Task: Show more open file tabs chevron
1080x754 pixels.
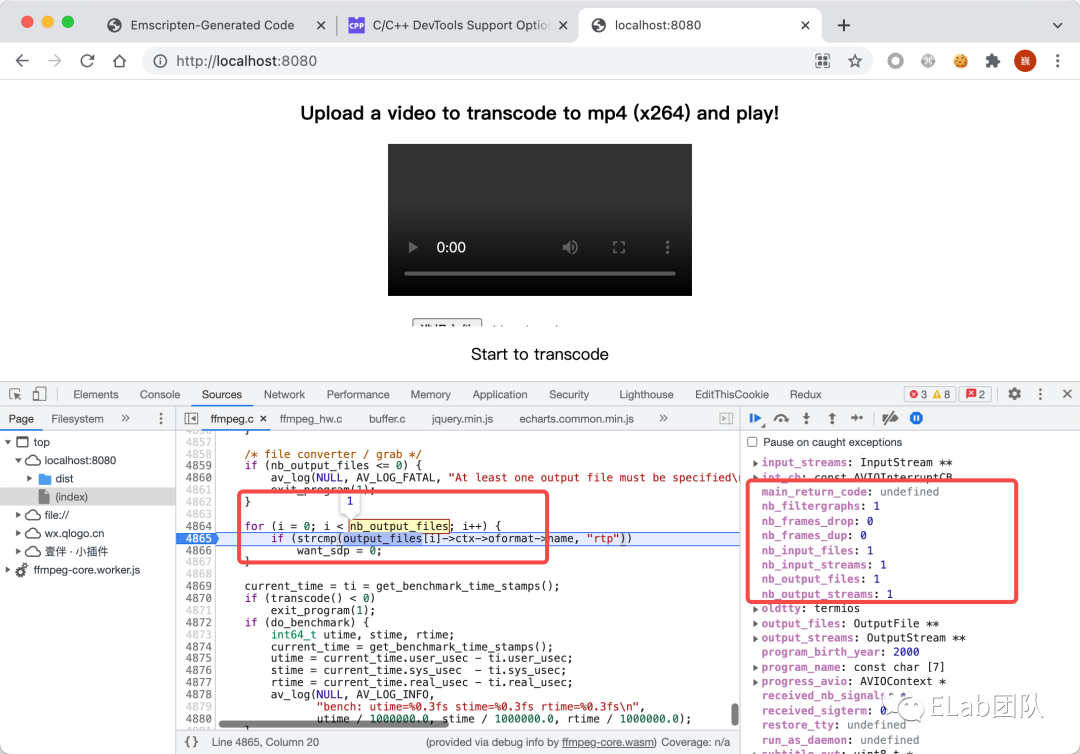Action: click(663, 418)
